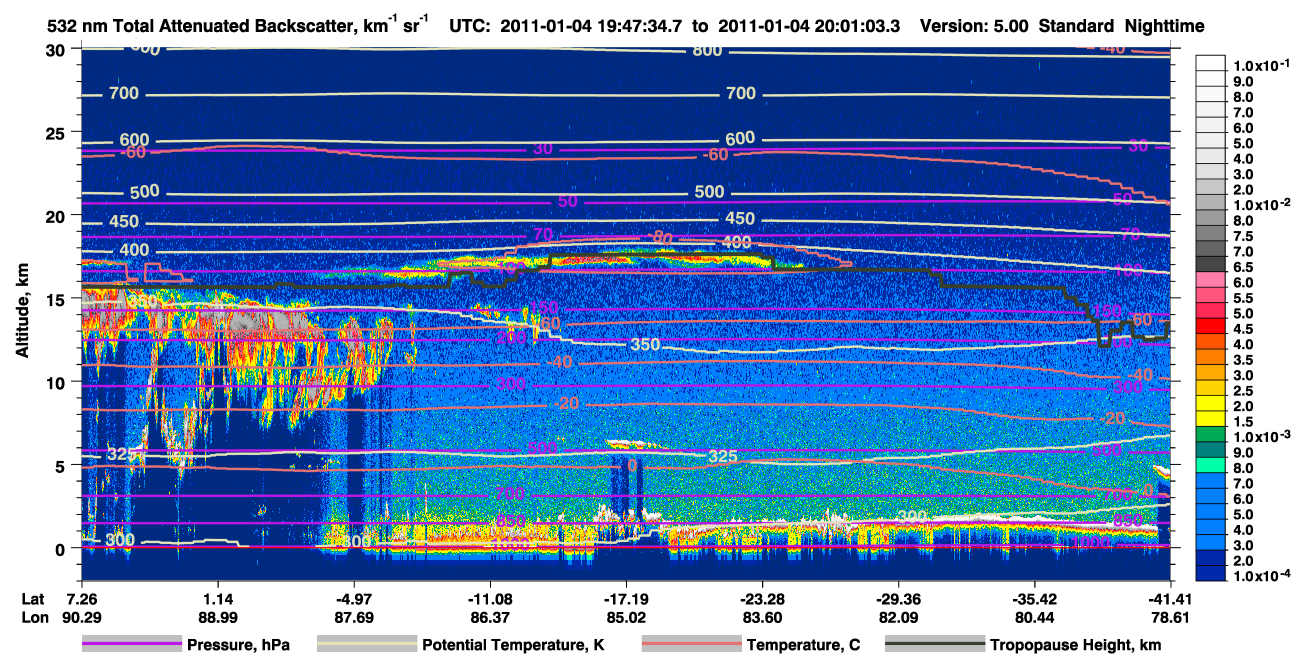Click longitude value 88.99
This screenshot has width=1300, height=667.
click(217, 618)
